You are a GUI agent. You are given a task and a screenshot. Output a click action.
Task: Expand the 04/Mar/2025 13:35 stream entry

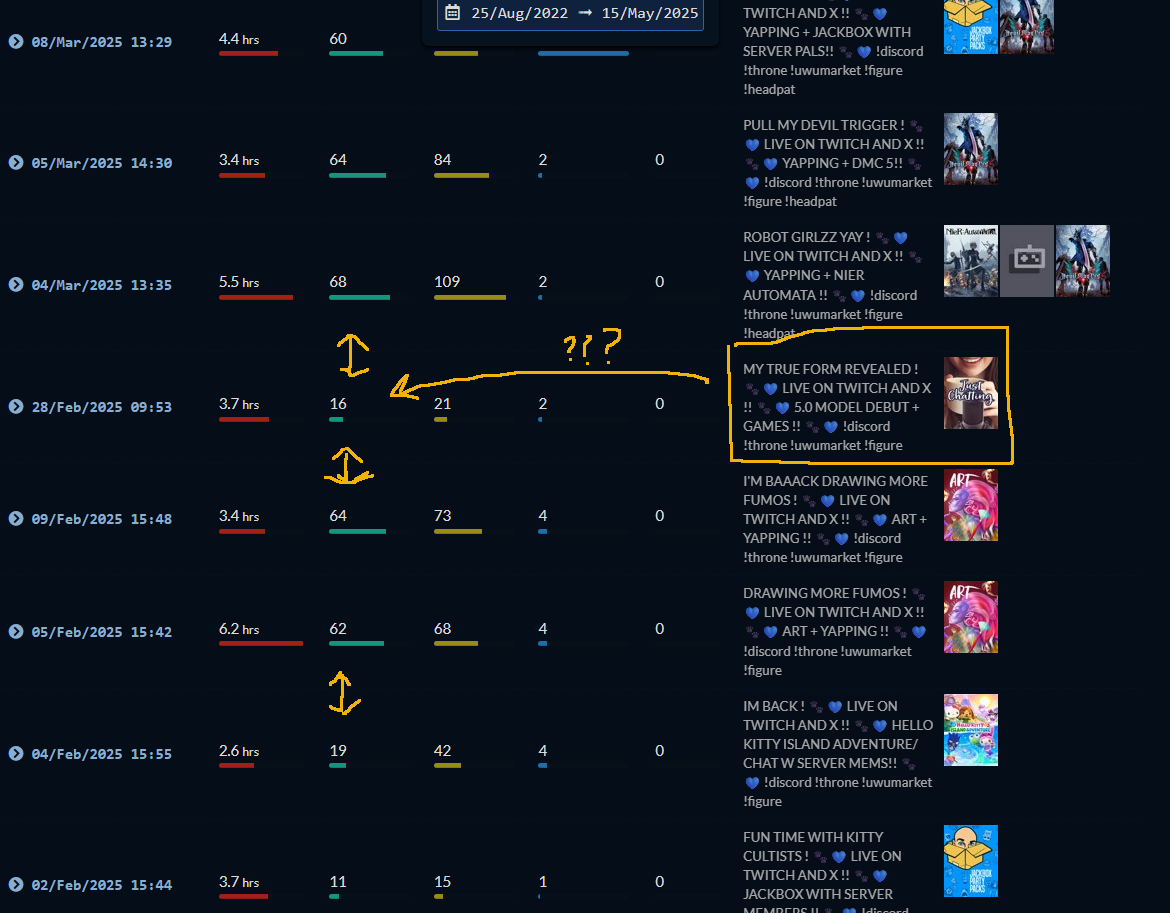point(16,284)
